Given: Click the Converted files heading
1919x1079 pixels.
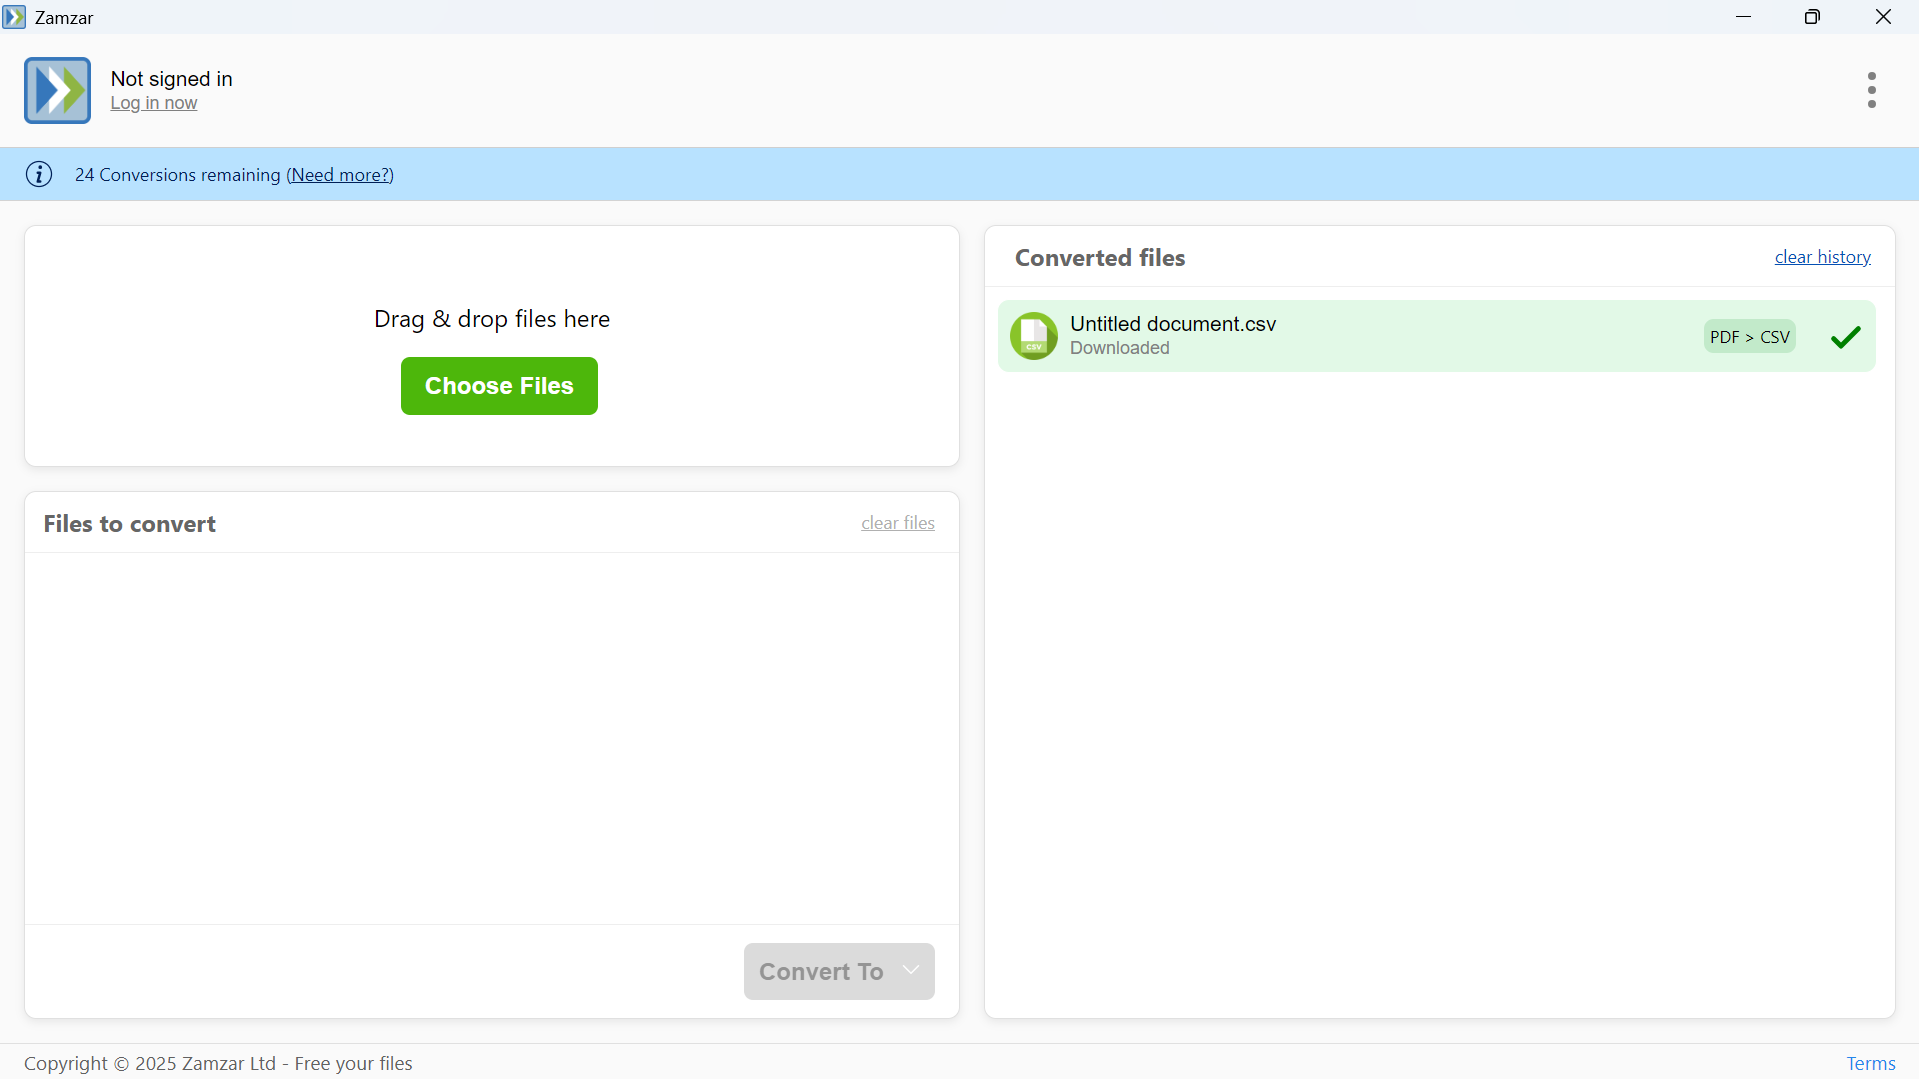Looking at the screenshot, I should coord(1100,258).
